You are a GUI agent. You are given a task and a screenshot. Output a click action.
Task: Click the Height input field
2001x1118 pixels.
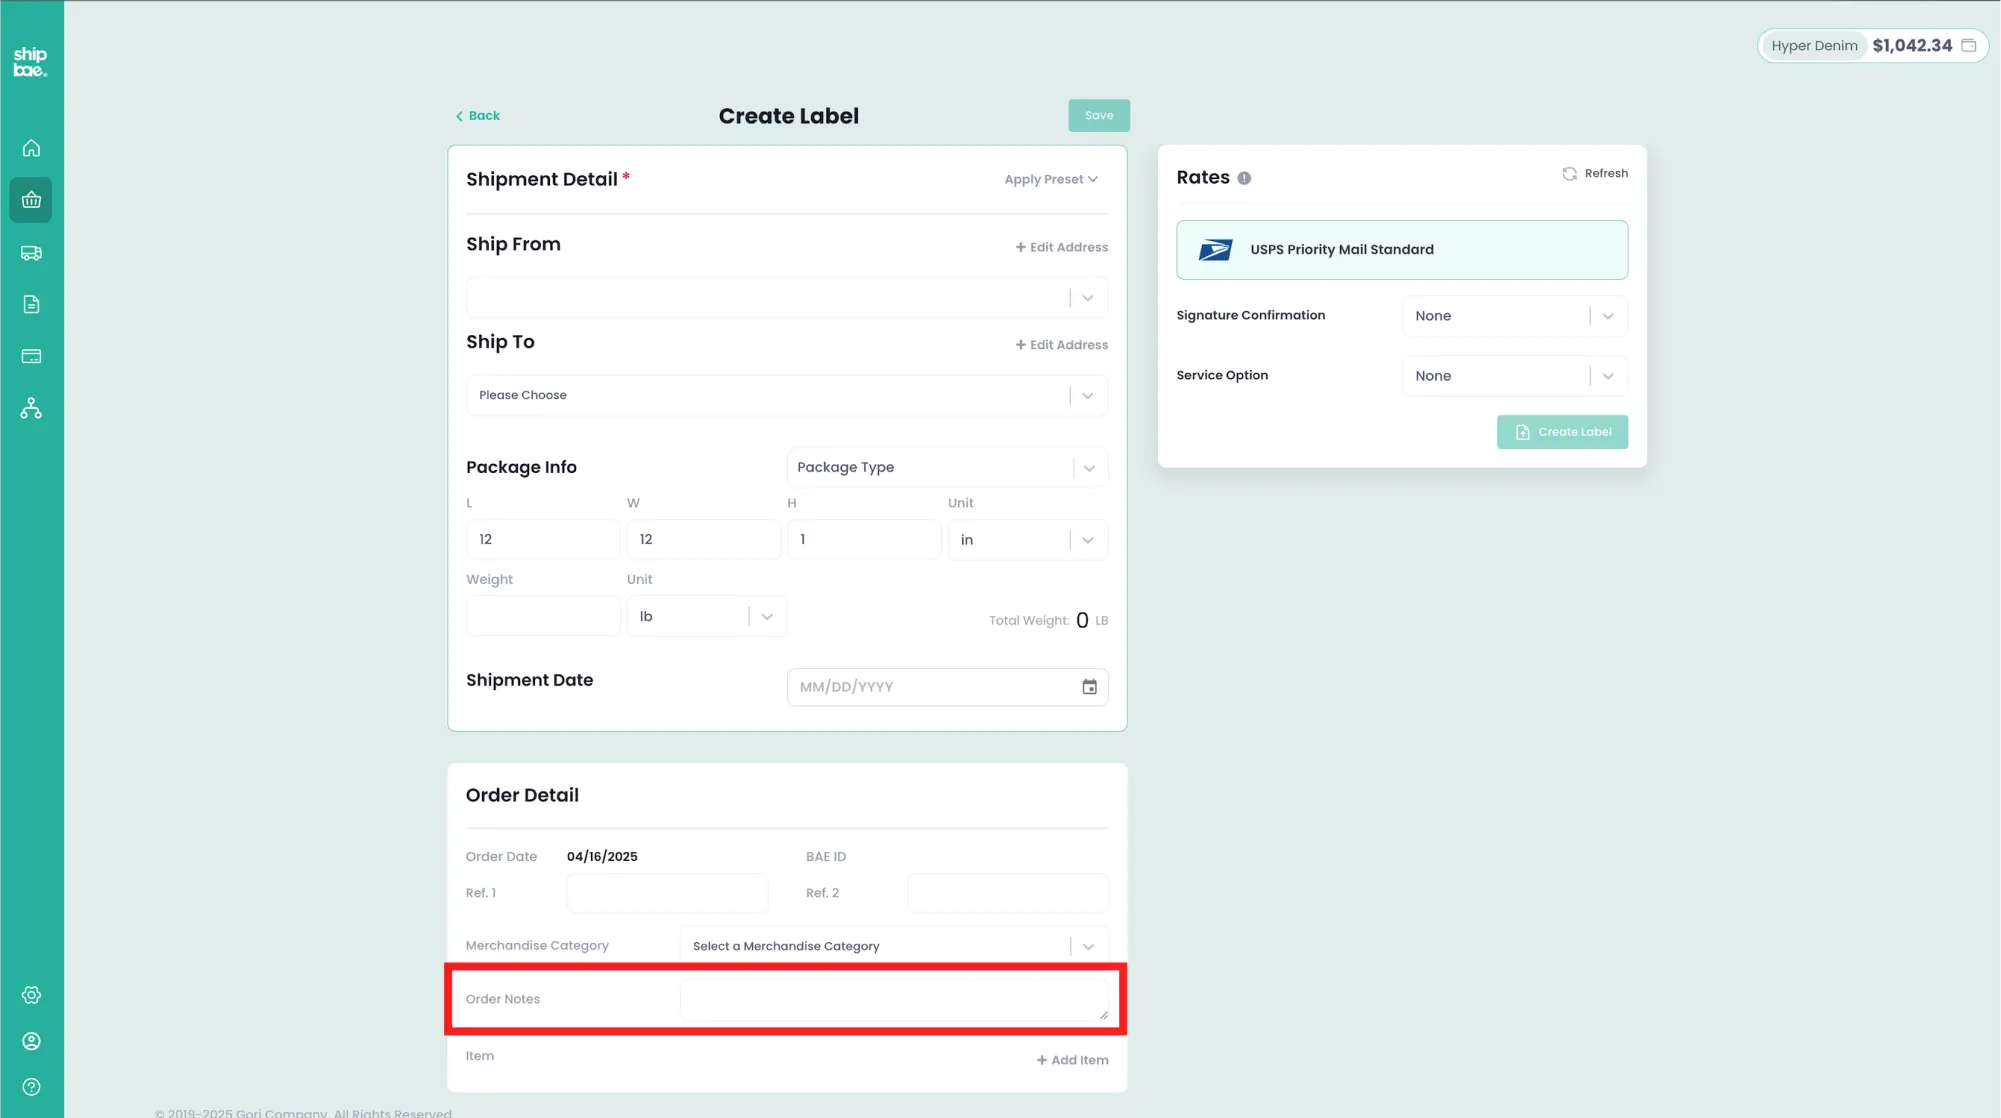point(864,539)
